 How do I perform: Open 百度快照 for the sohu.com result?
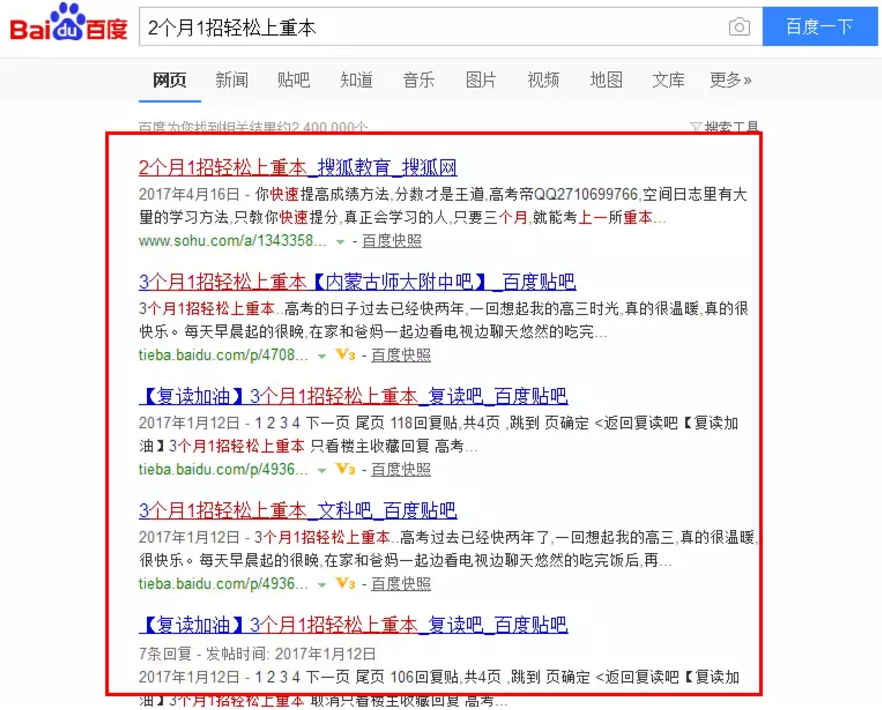(x=392, y=241)
